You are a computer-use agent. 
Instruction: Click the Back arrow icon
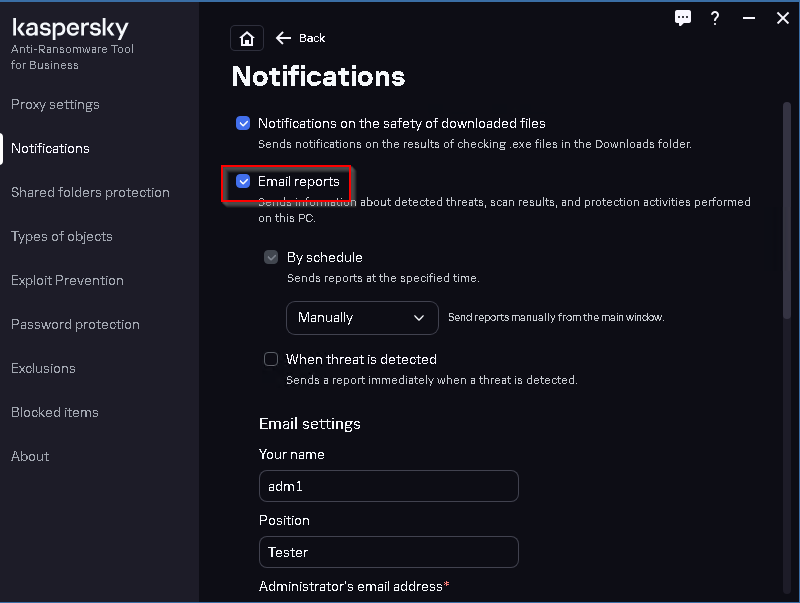(x=284, y=38)
